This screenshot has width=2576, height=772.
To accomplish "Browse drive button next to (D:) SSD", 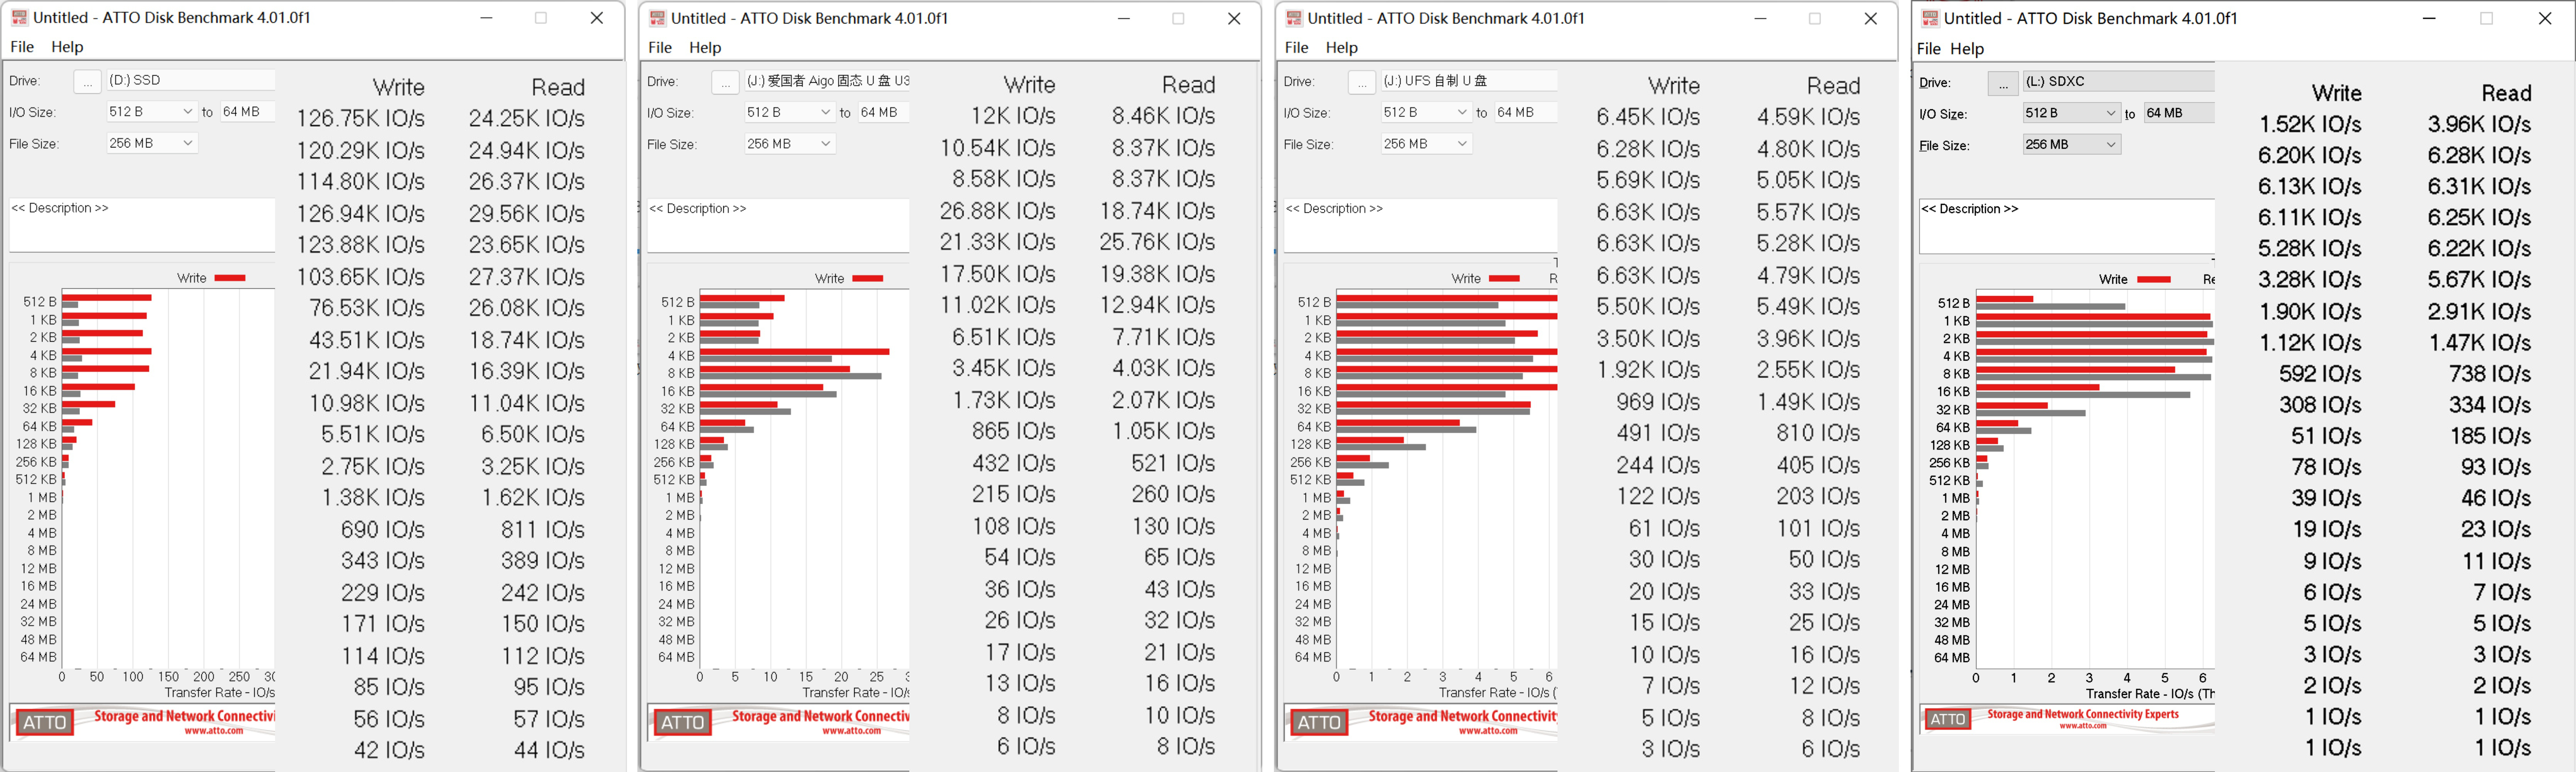I will click(87, 81).
